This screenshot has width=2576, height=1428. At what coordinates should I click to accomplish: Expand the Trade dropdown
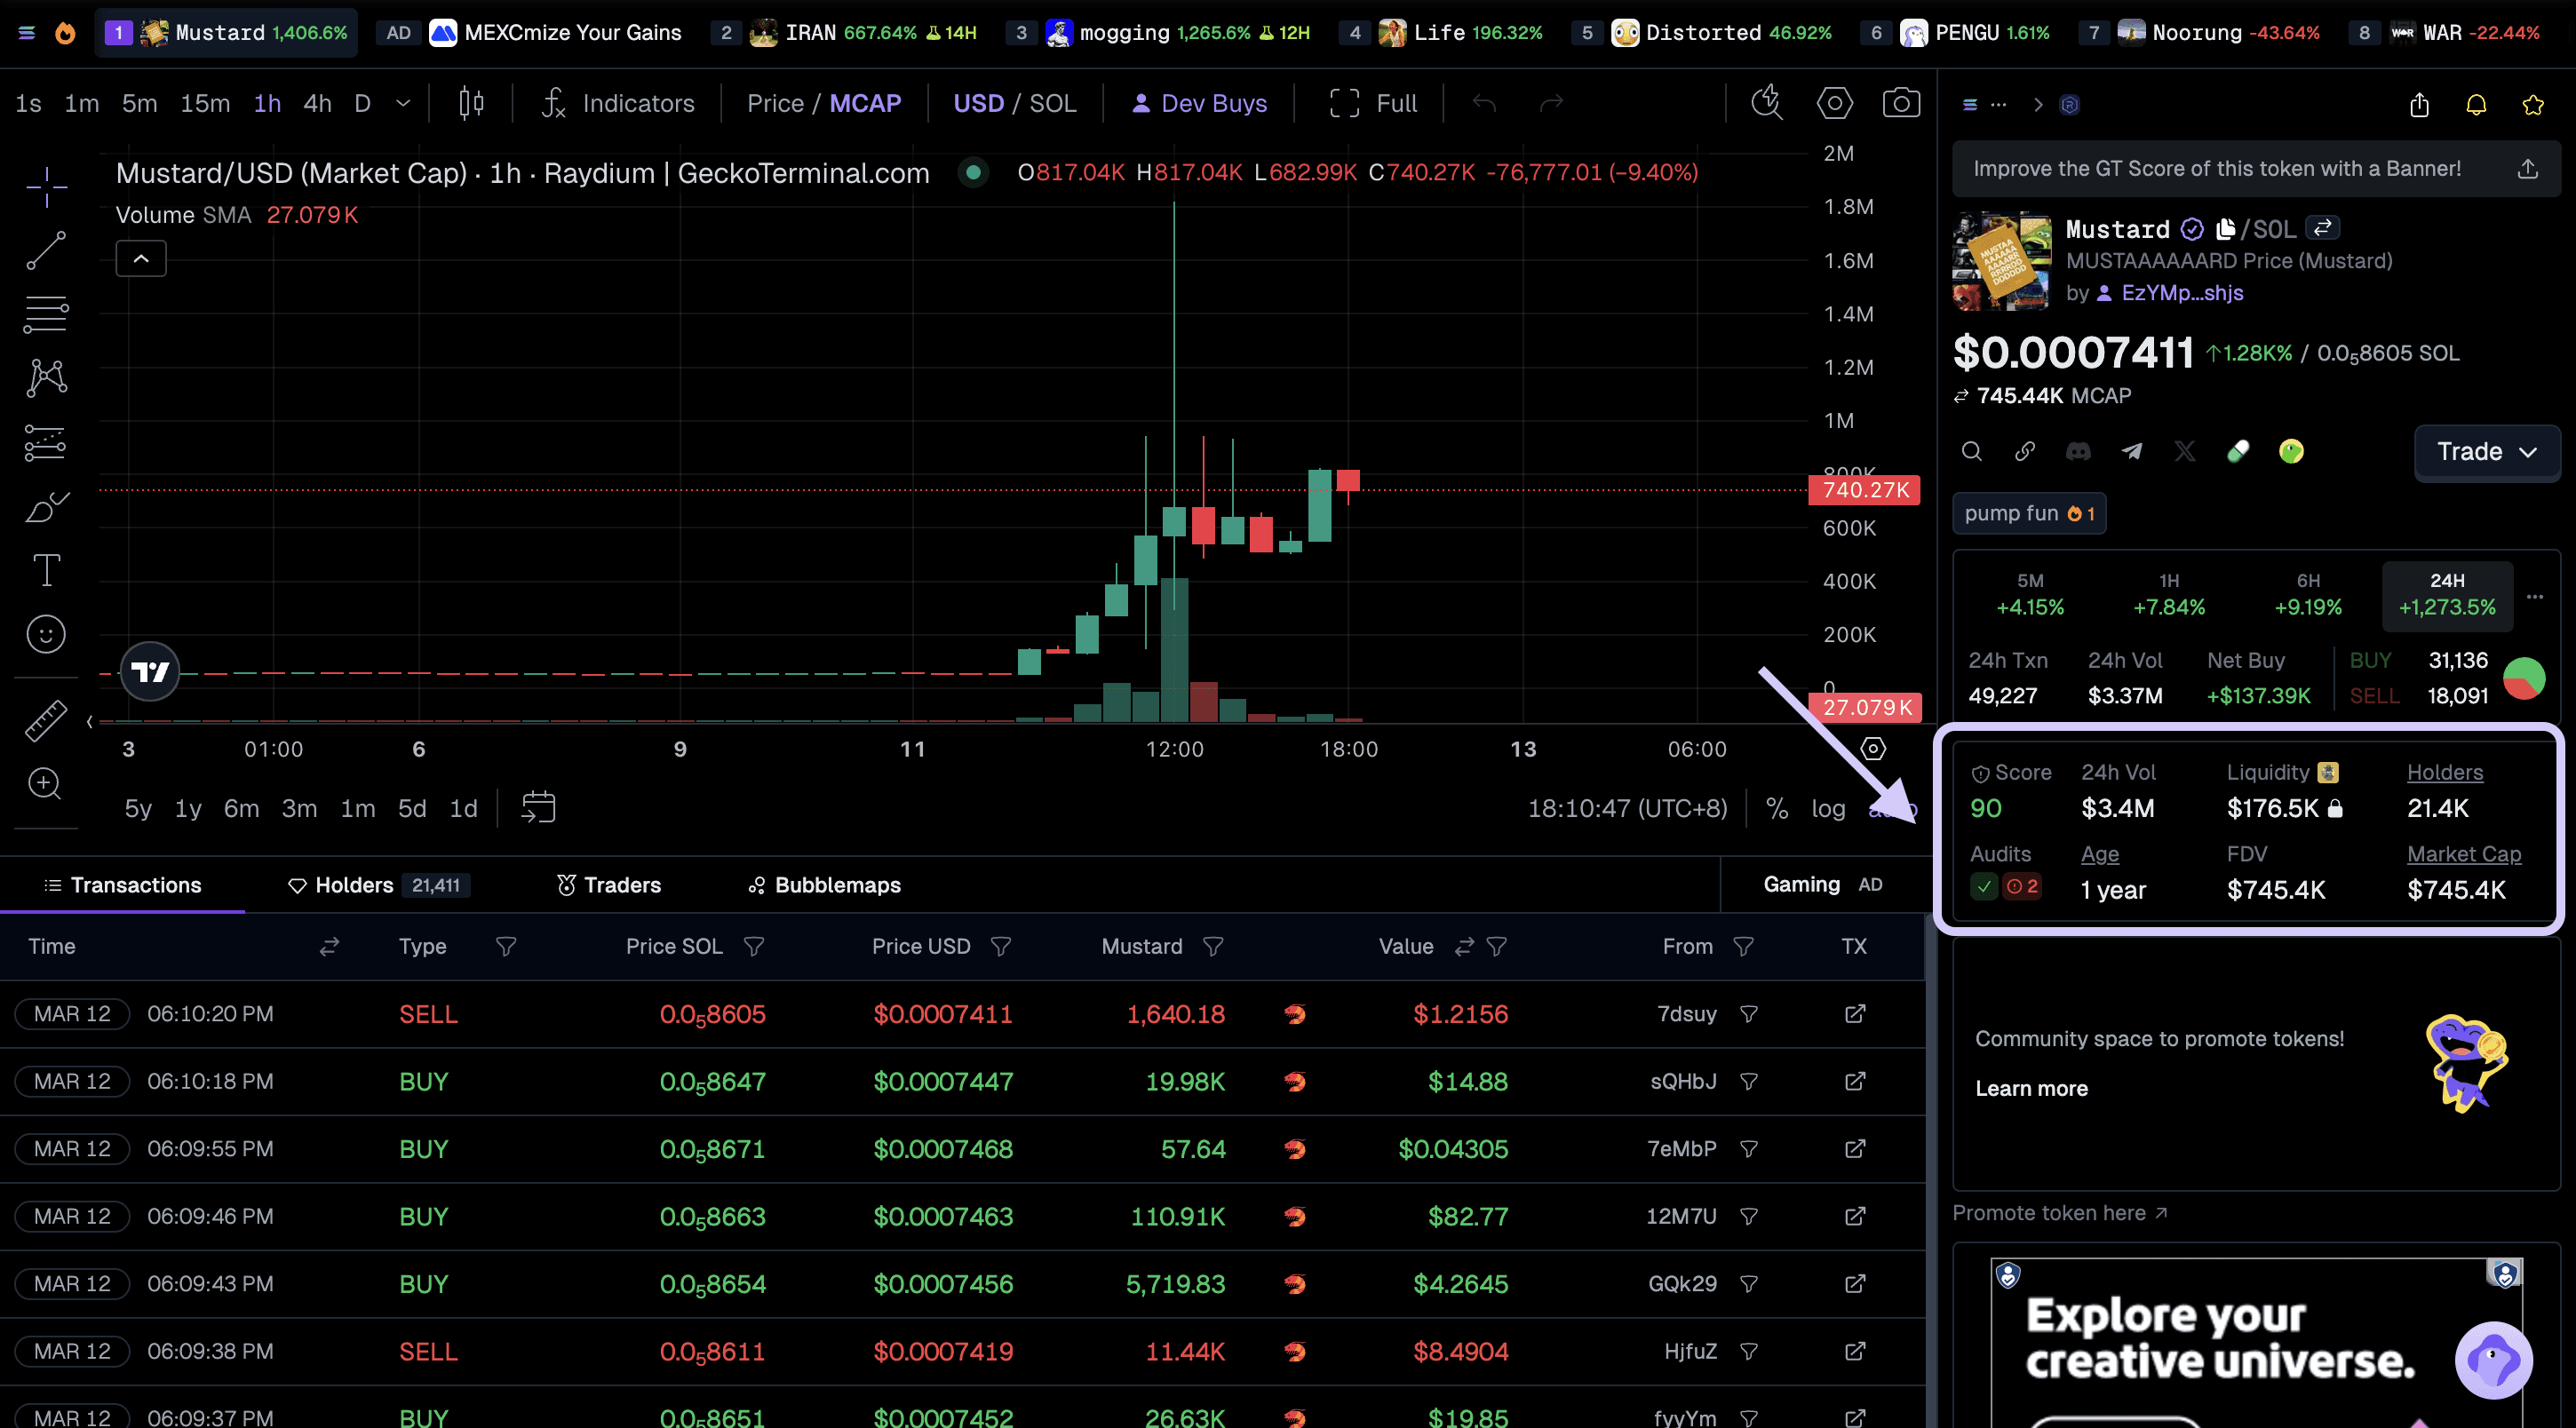pos(2486,452)
